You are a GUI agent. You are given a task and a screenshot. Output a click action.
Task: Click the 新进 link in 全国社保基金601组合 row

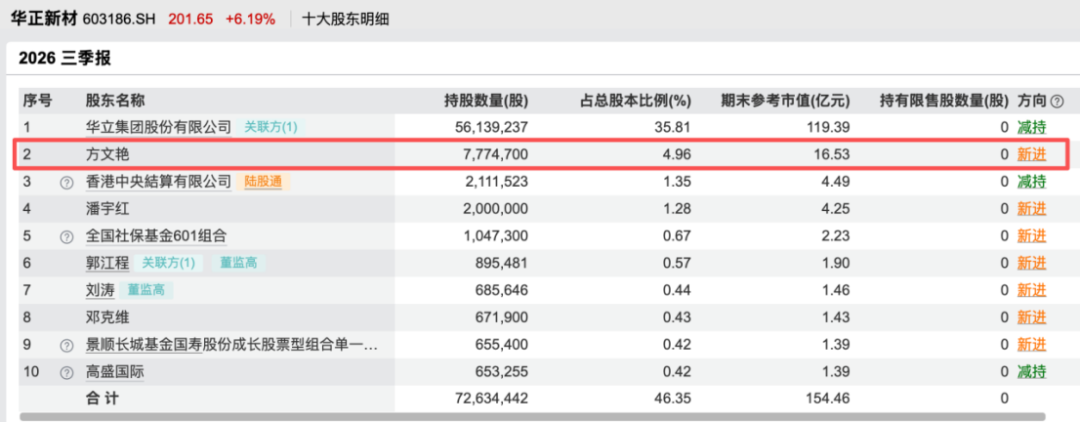click(x=1032, y=236)
